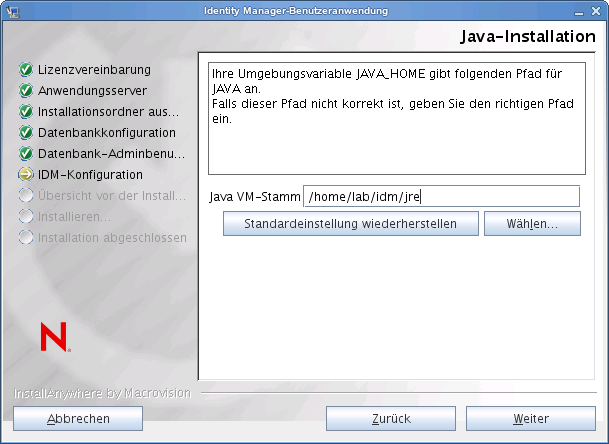Close the Identity Manager installer window
The width and height of the screenshot is (609, 444).
(596, 11)
